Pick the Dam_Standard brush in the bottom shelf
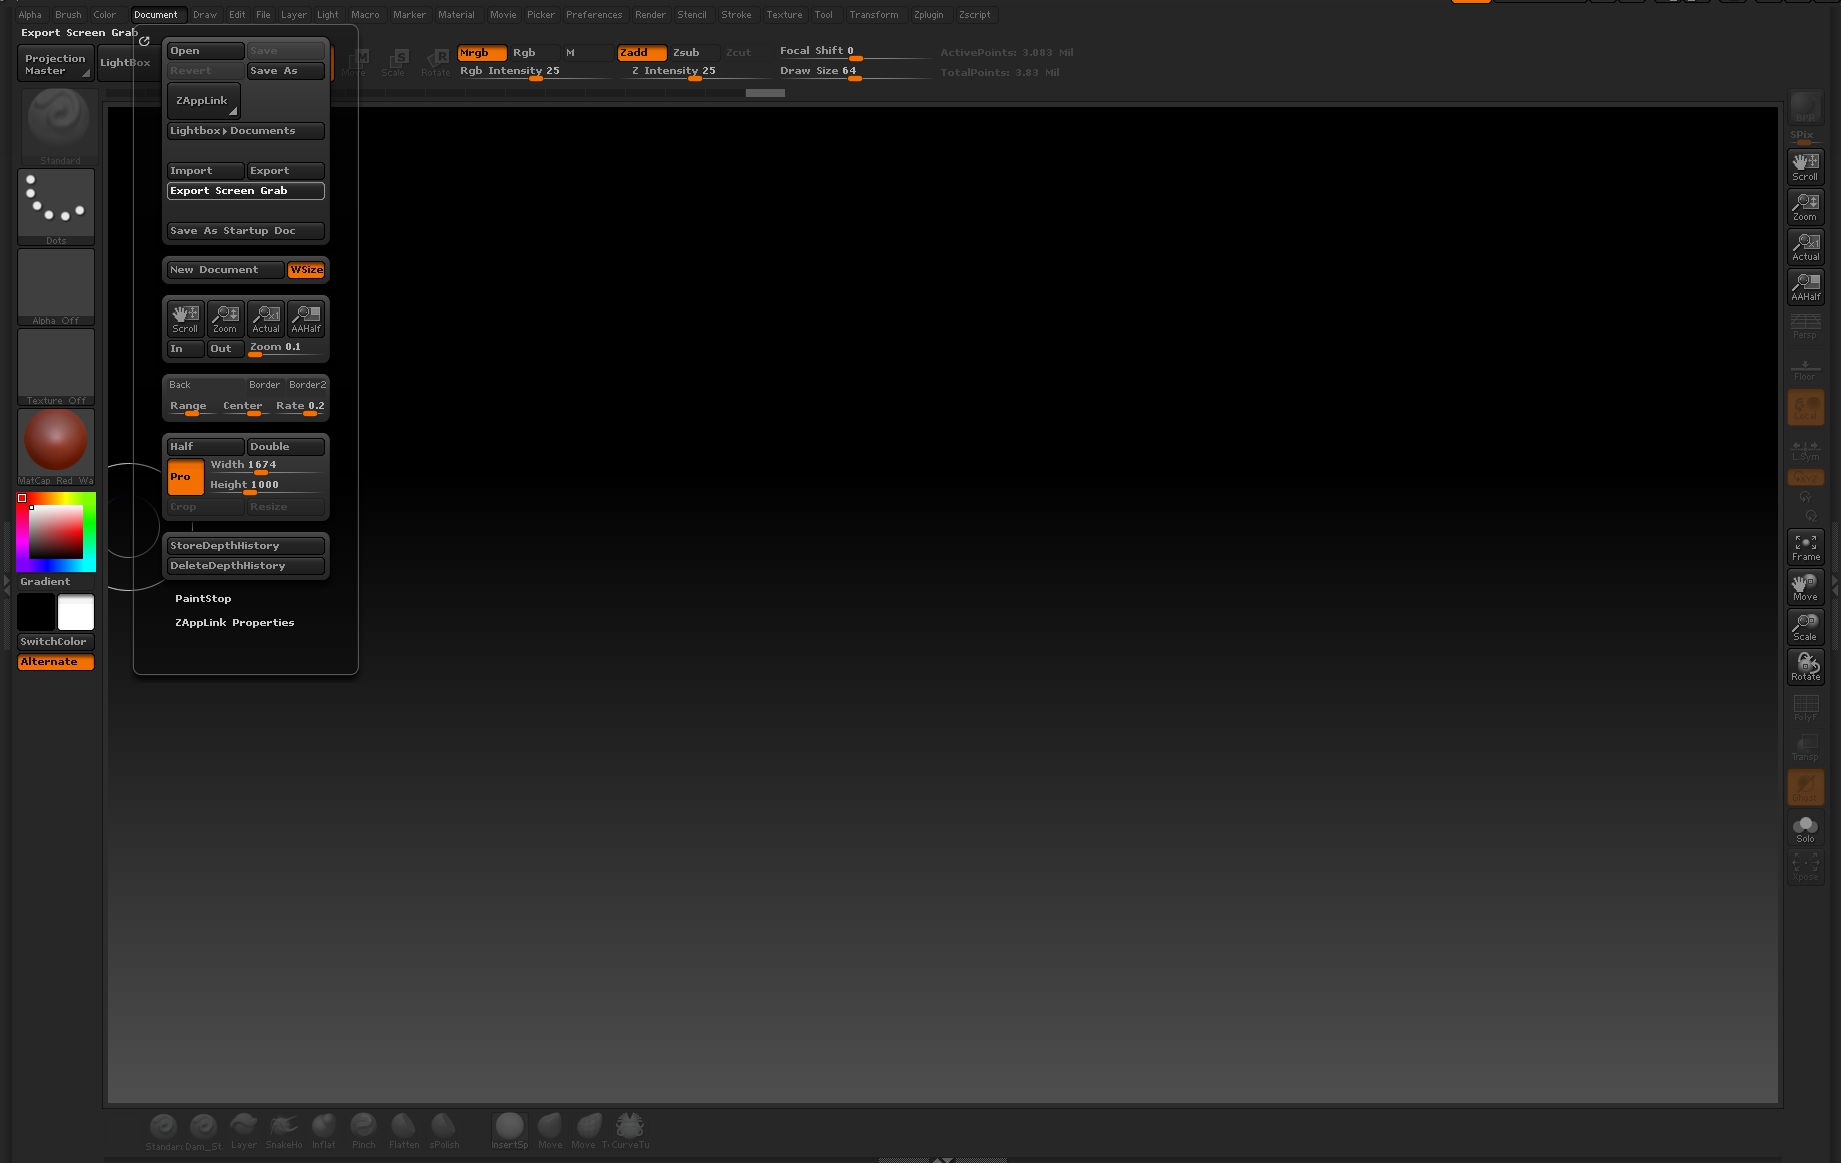 [203, 1131]
